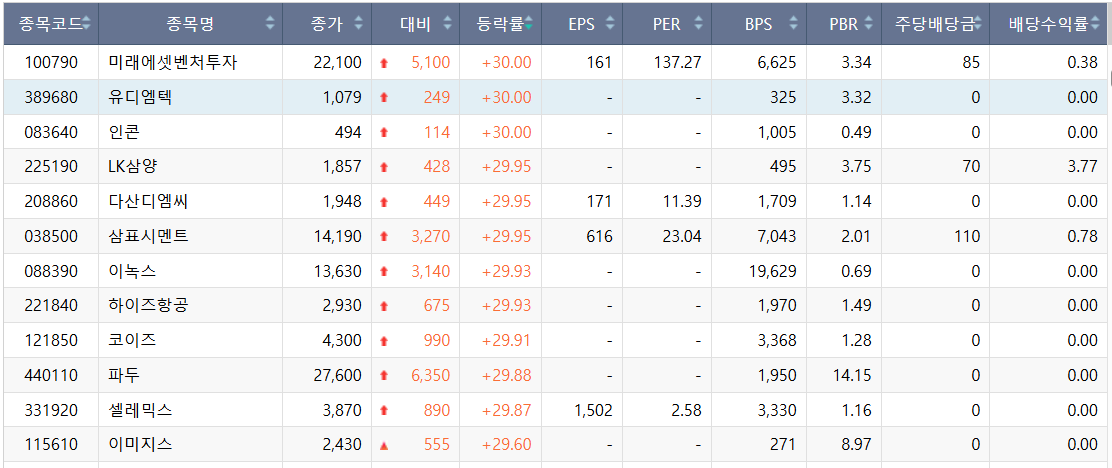Click red up arrow in 미래에셋벤처투자 row
This screenshot has height=468, width=1112.
[x=384, y=63]
